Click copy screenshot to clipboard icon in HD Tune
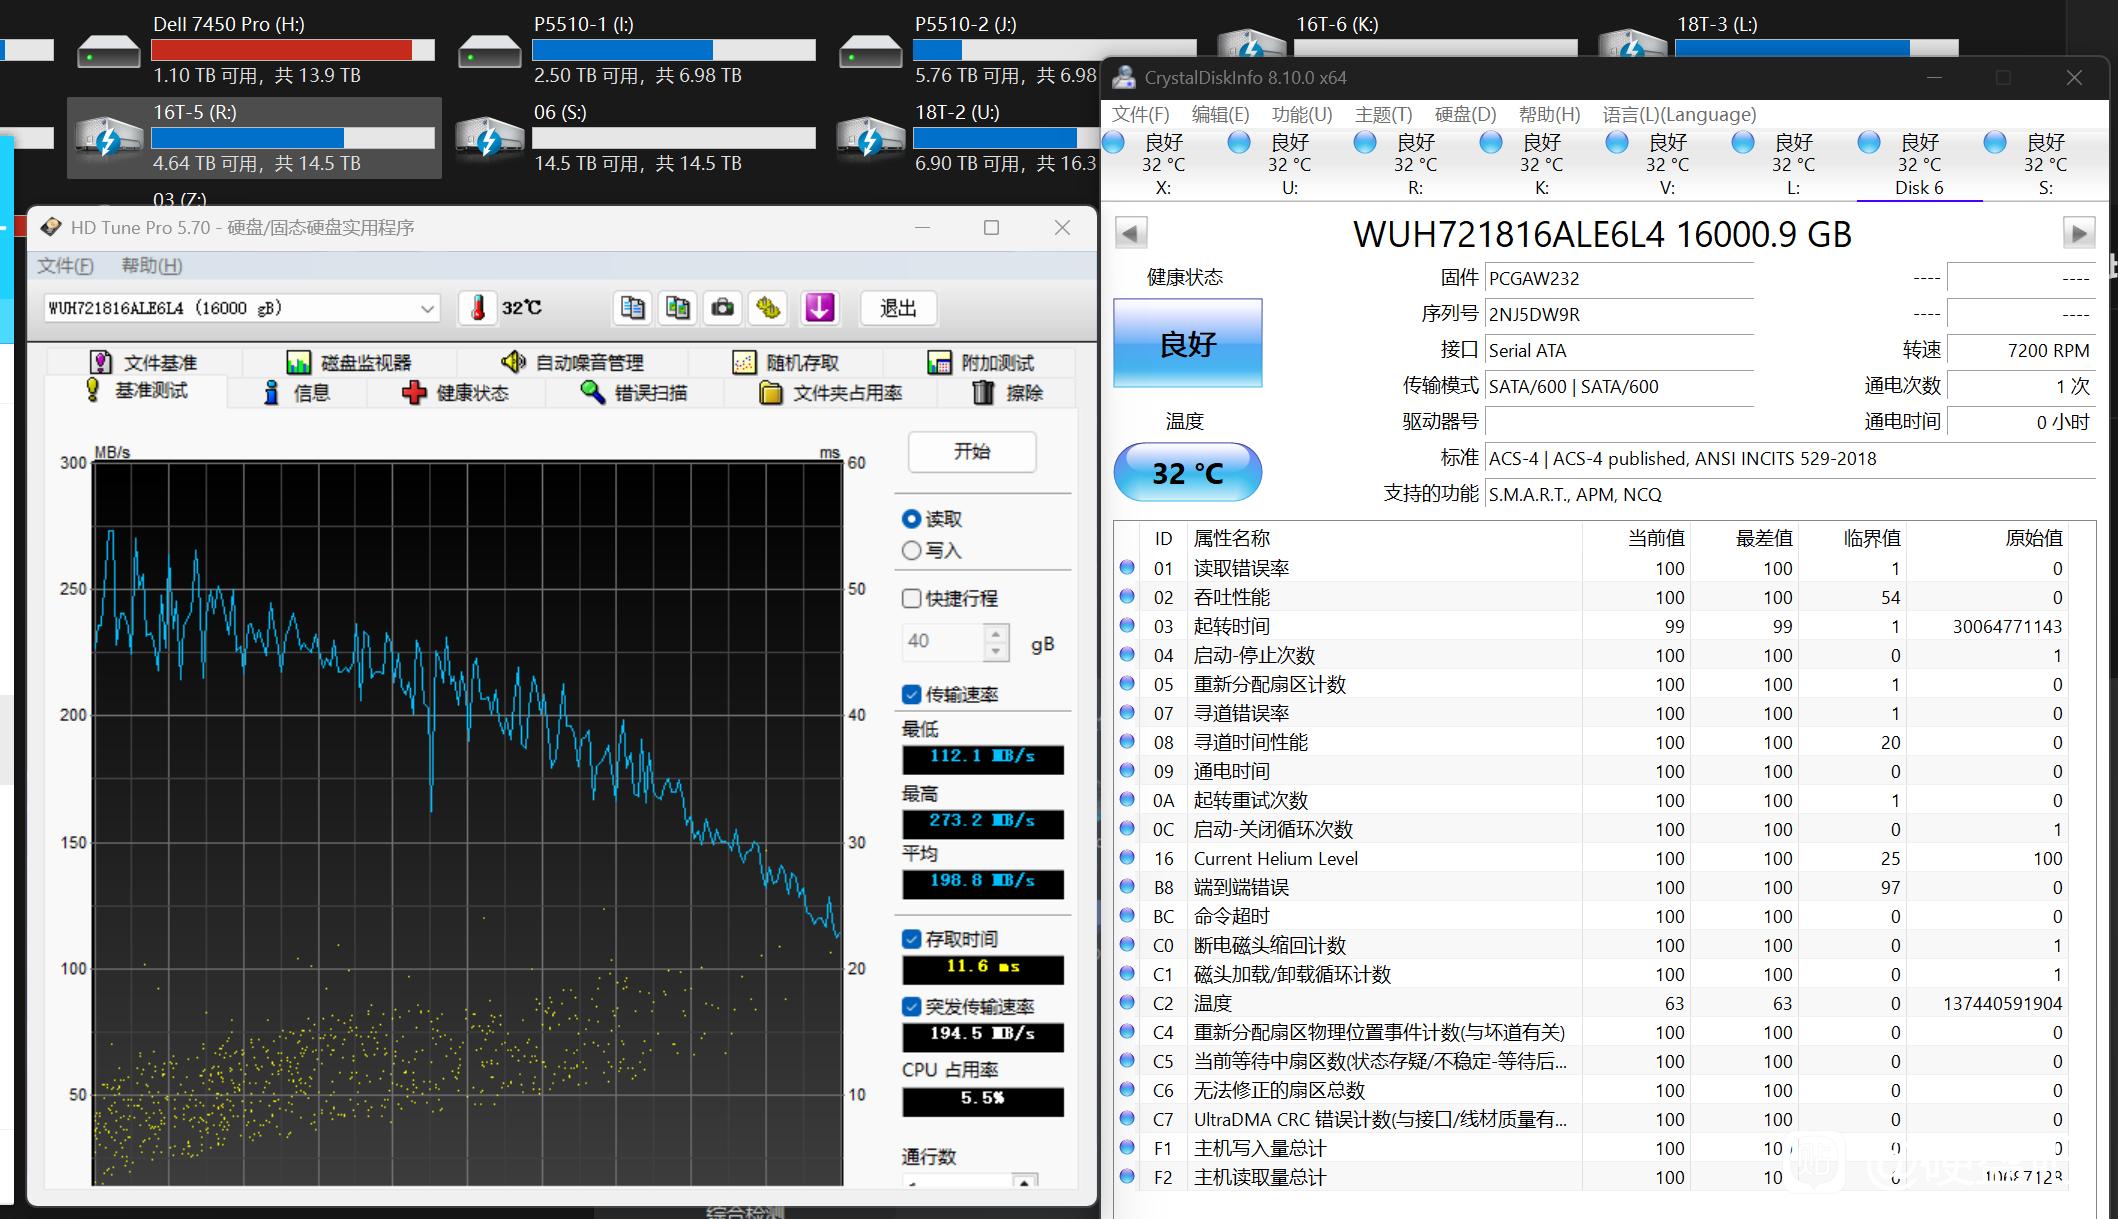Screen dimensions: 2118x1219 pyautogui.click(x=677, y=308)
